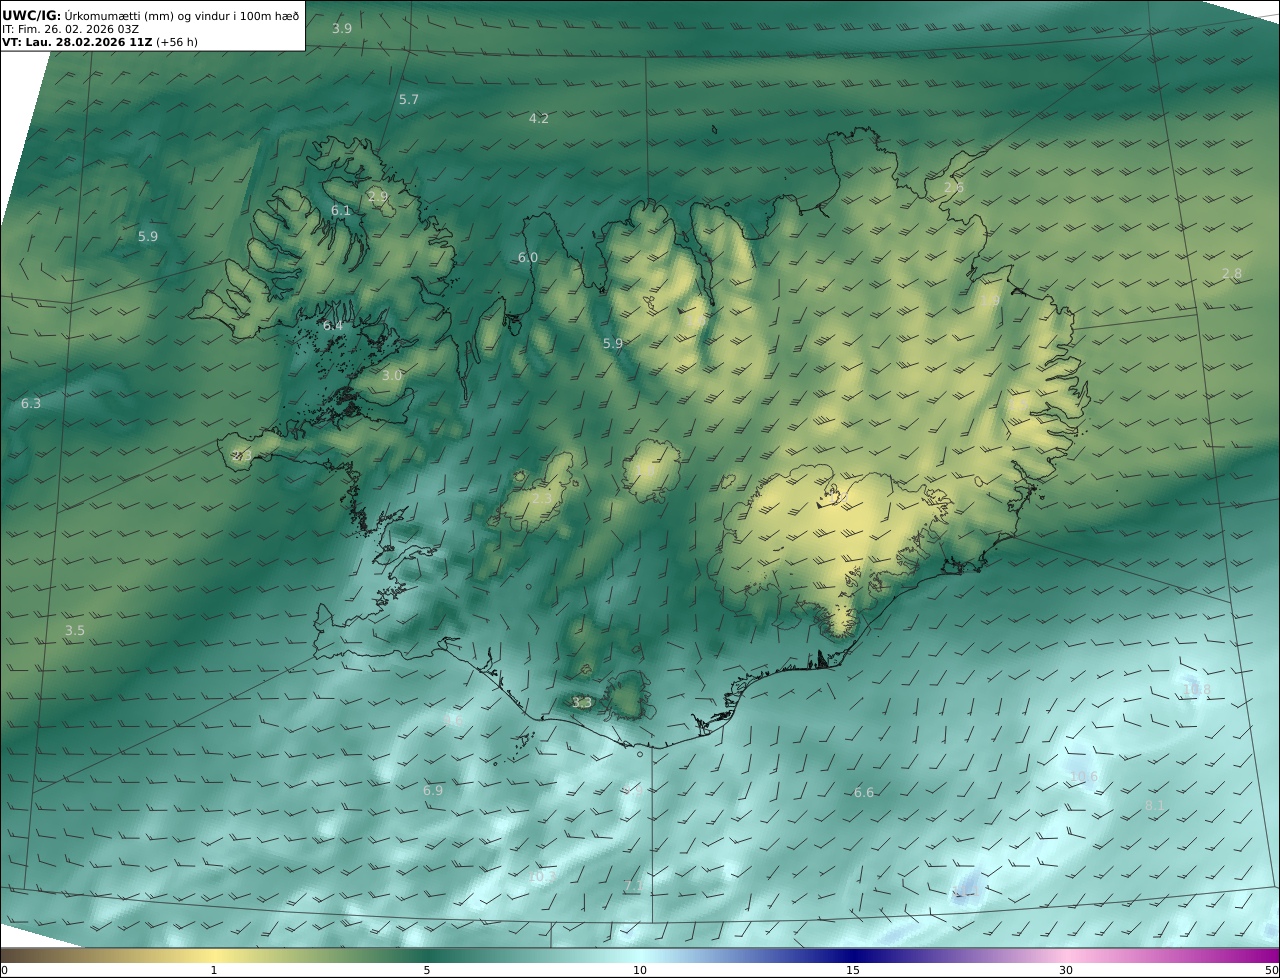Viewport: 1280px width, 978px height.
Task: Select the colour scale tick label 30
Action: coord(1066,970)
